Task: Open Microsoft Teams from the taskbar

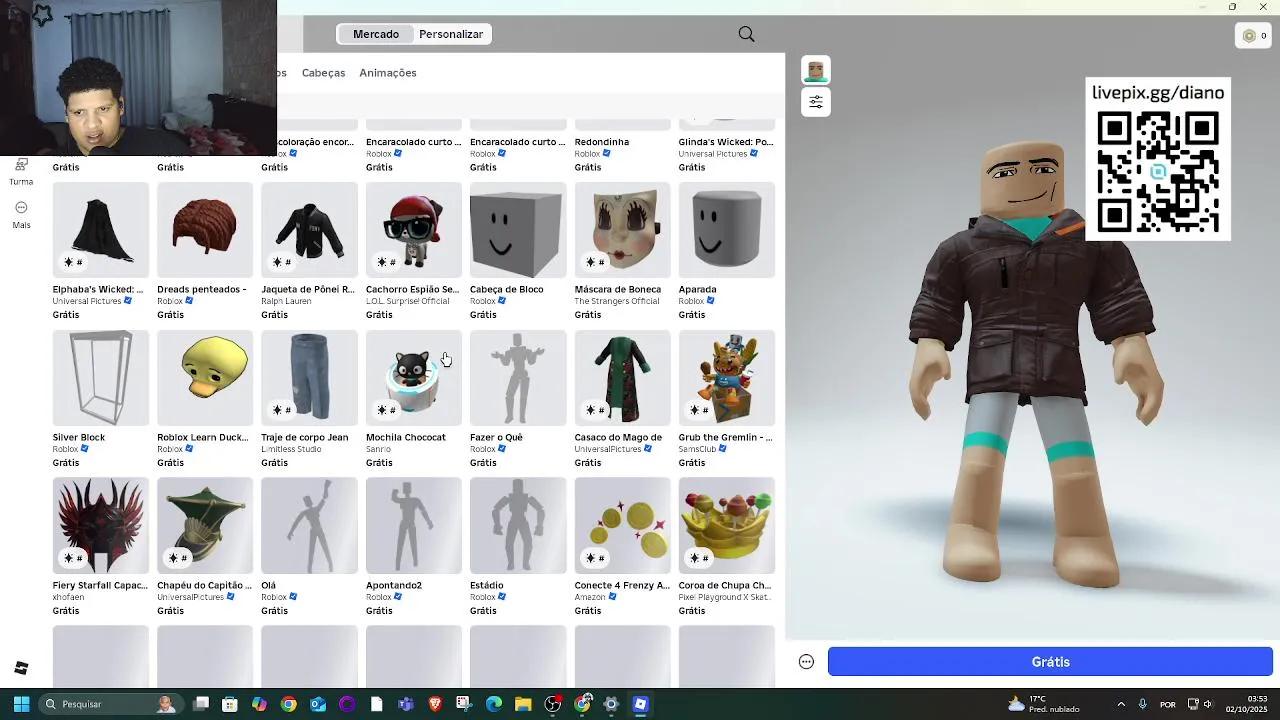Action: [x=406, y=704]
